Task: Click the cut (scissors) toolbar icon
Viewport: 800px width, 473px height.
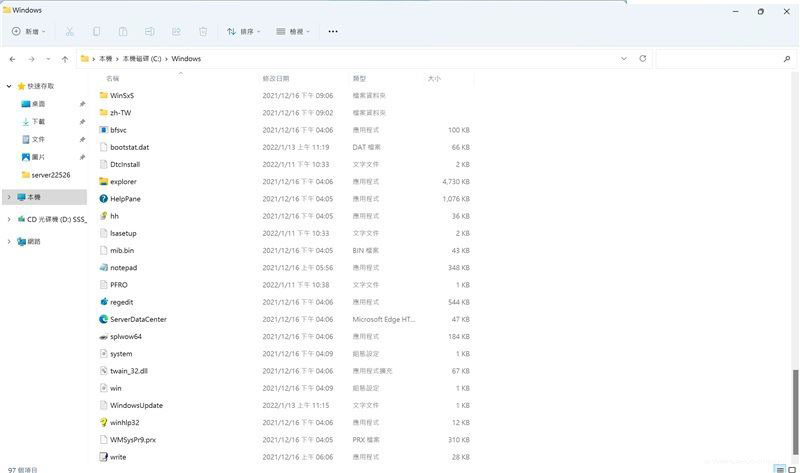Action: coord(70,31)
